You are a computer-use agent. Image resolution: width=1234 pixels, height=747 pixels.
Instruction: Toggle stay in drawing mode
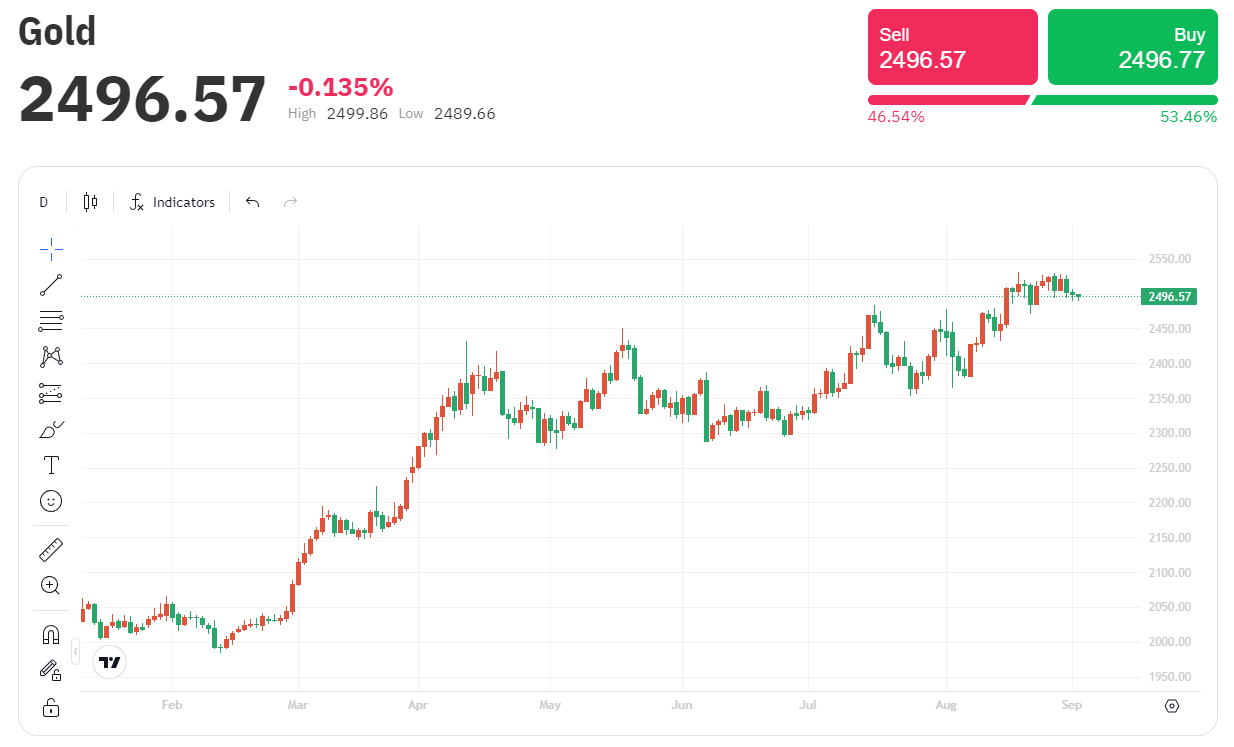tap(51, 670)
